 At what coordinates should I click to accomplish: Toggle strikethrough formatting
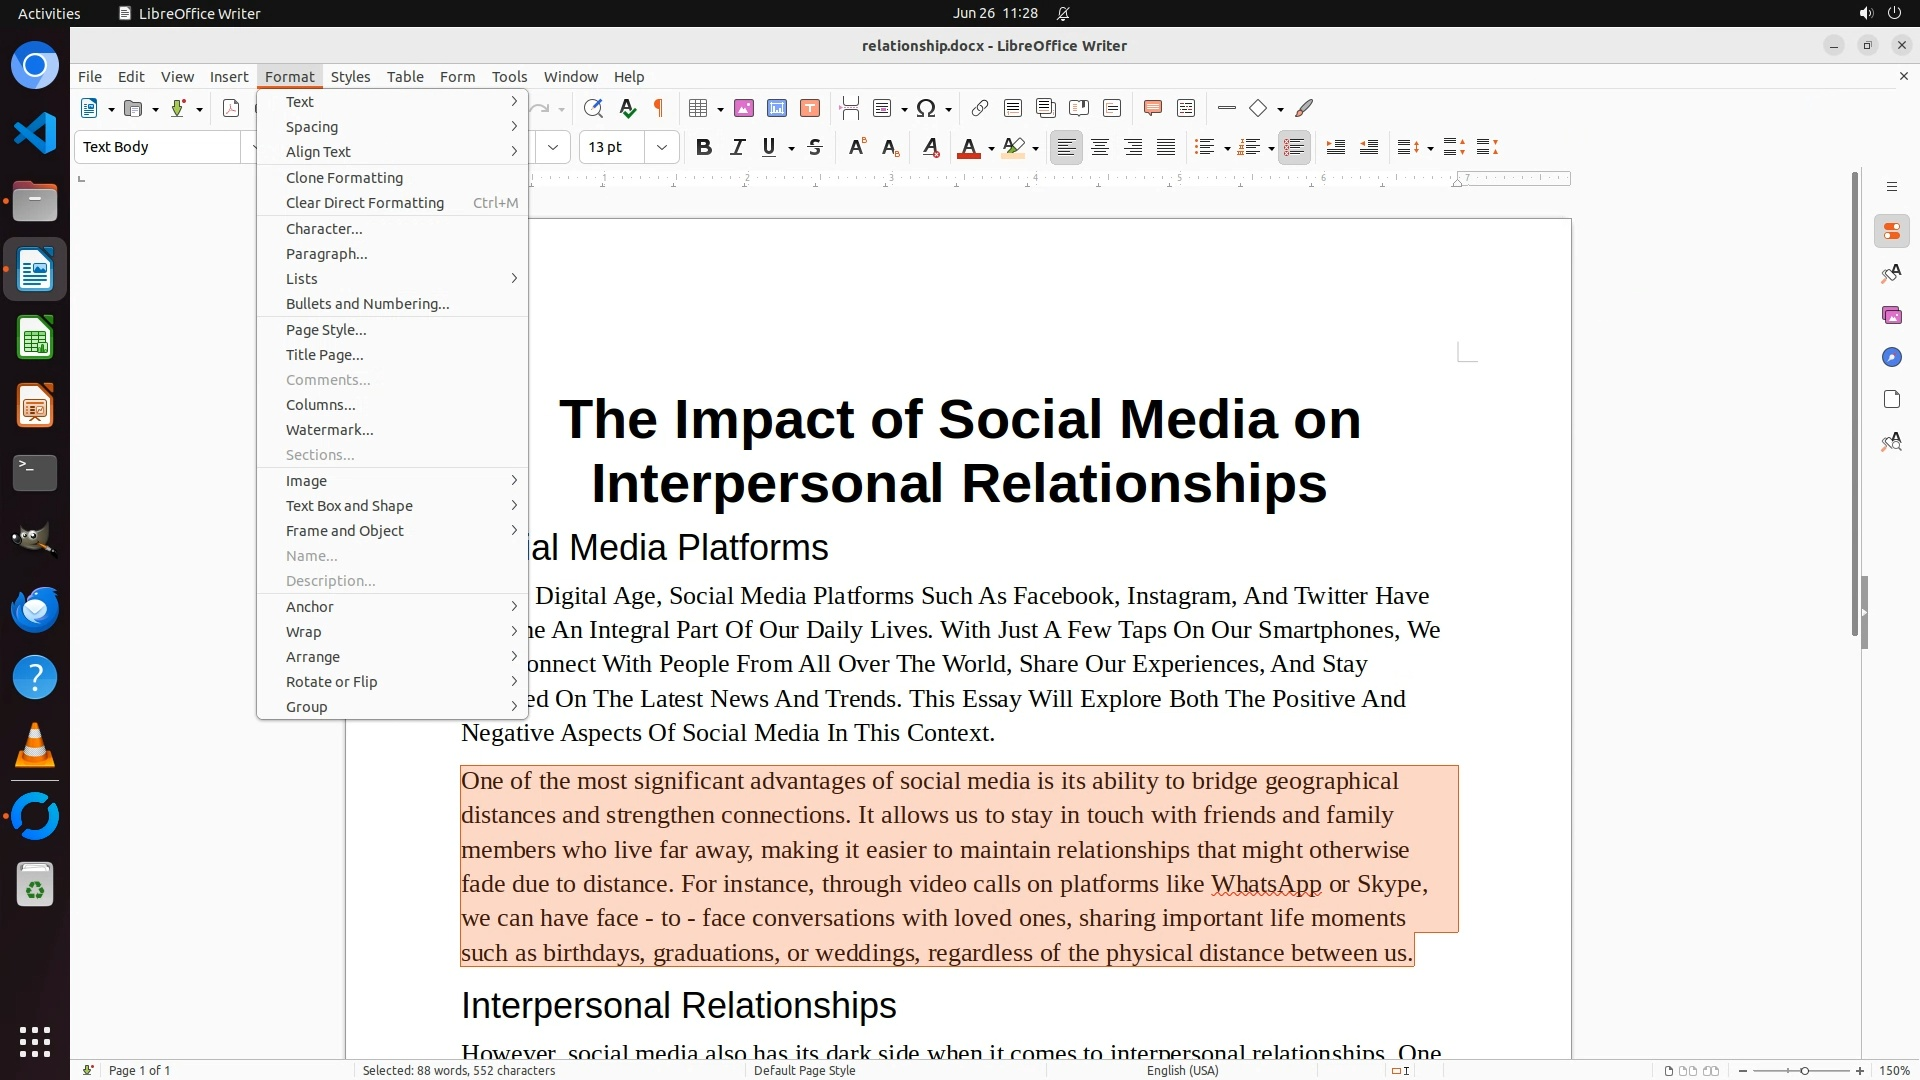[815, 147]
